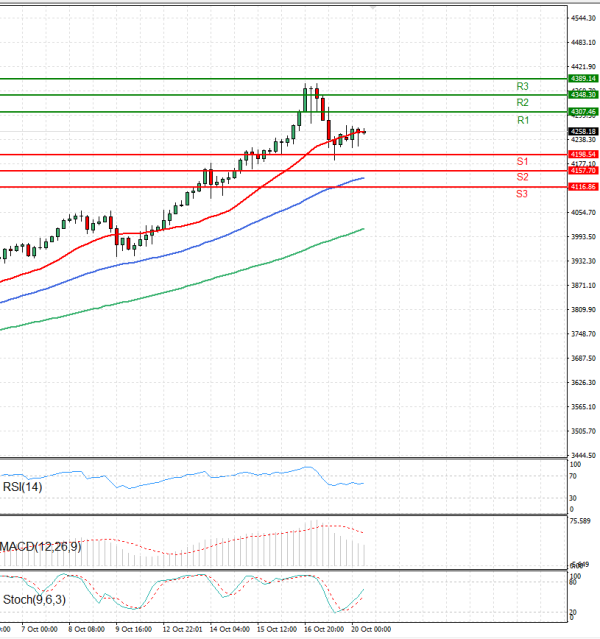Click the 4307.46 green price tag
This screenshot has width=600, height=639.
(583, 111)
